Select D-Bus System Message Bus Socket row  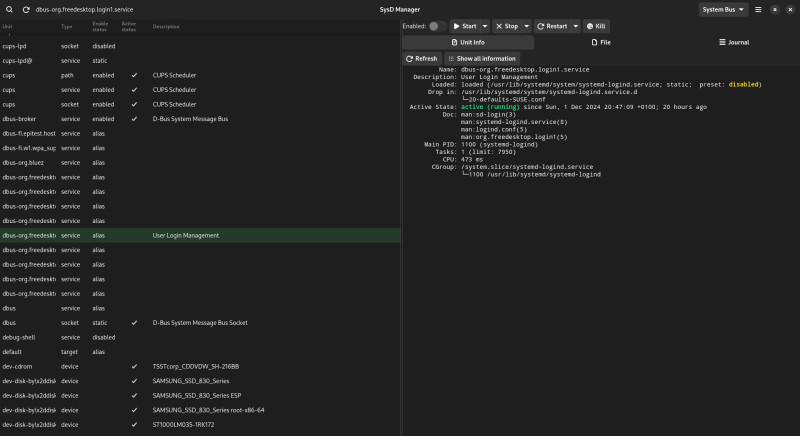tap(200, 323)
